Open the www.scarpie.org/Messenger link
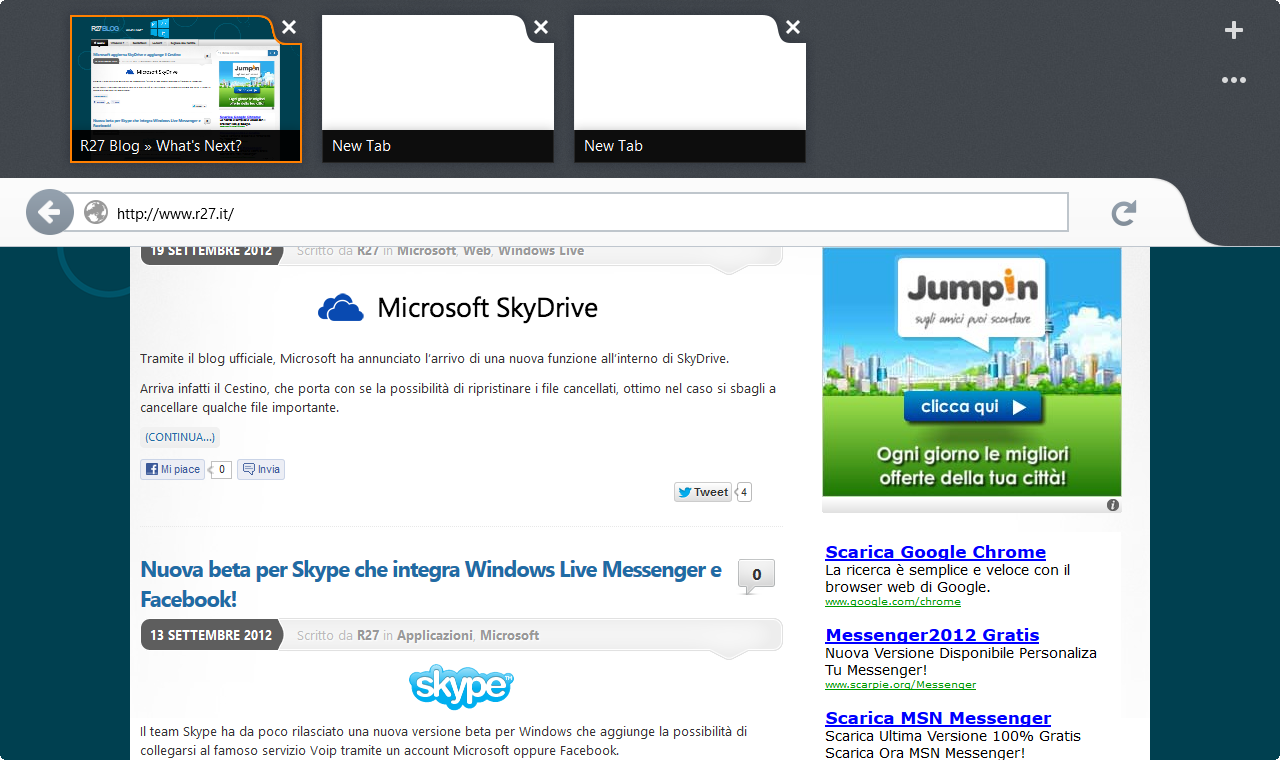Screen dimensions: 1280x760 click(x=901, y=685)
